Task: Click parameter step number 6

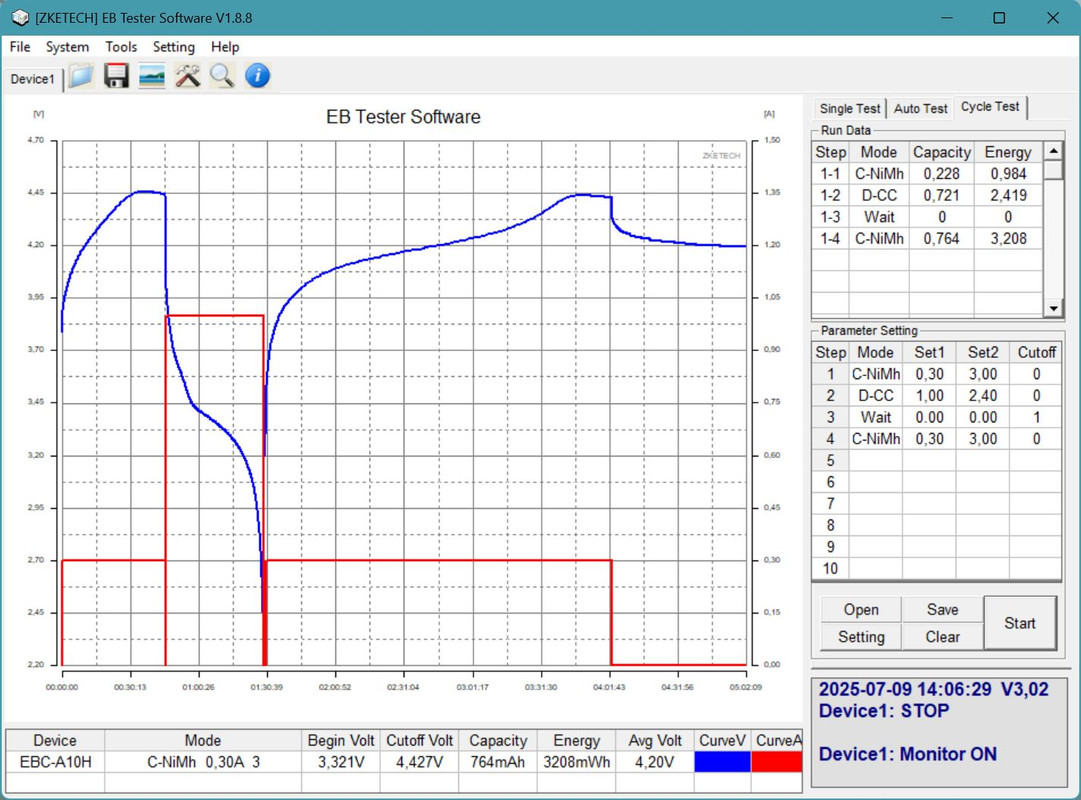Action: 830,482
